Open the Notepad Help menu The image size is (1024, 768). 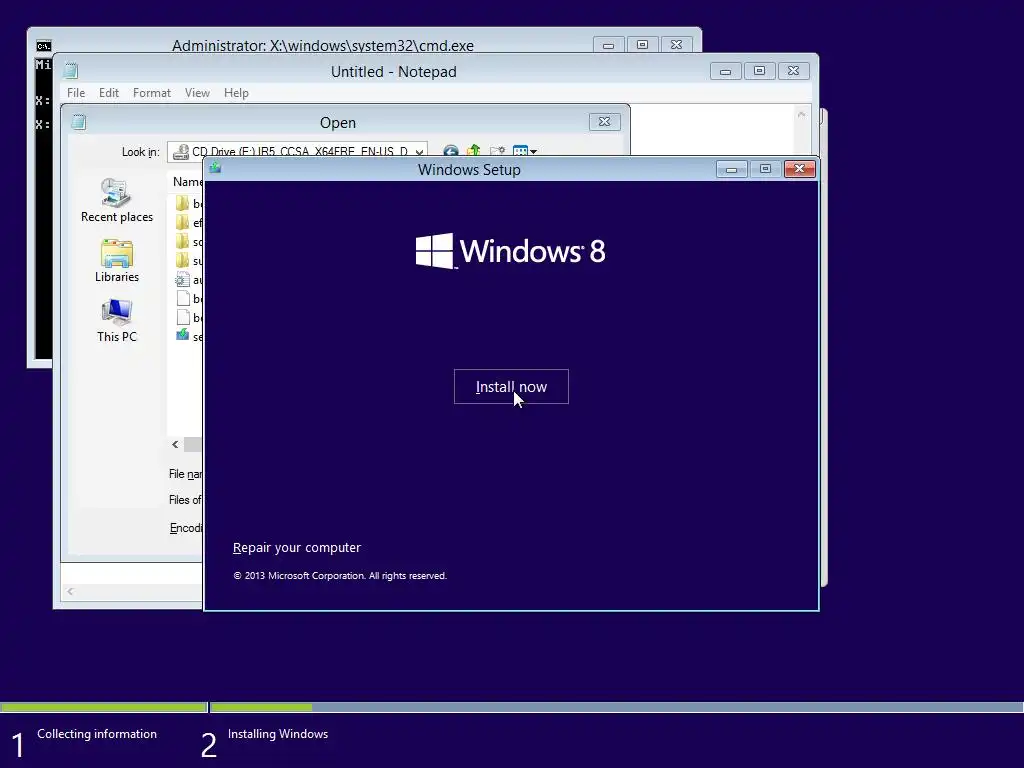click(x=236, y=93)
